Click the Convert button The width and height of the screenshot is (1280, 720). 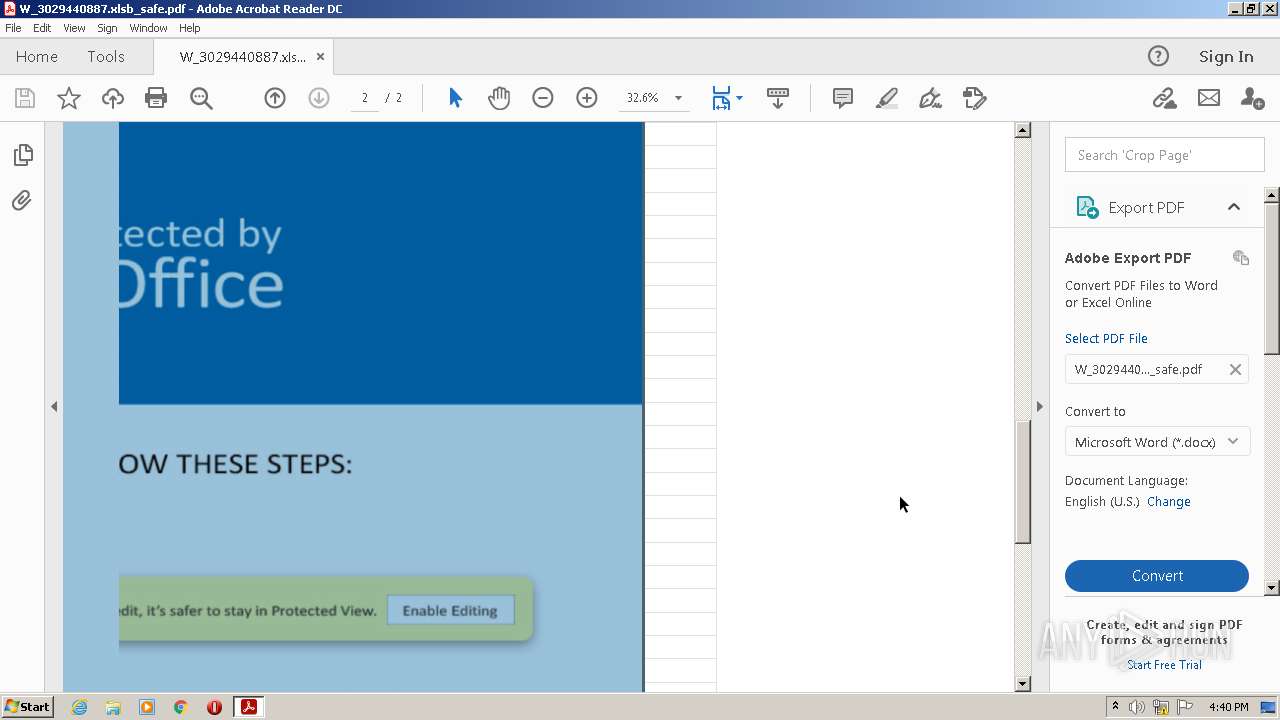(x=1157, y=576)
